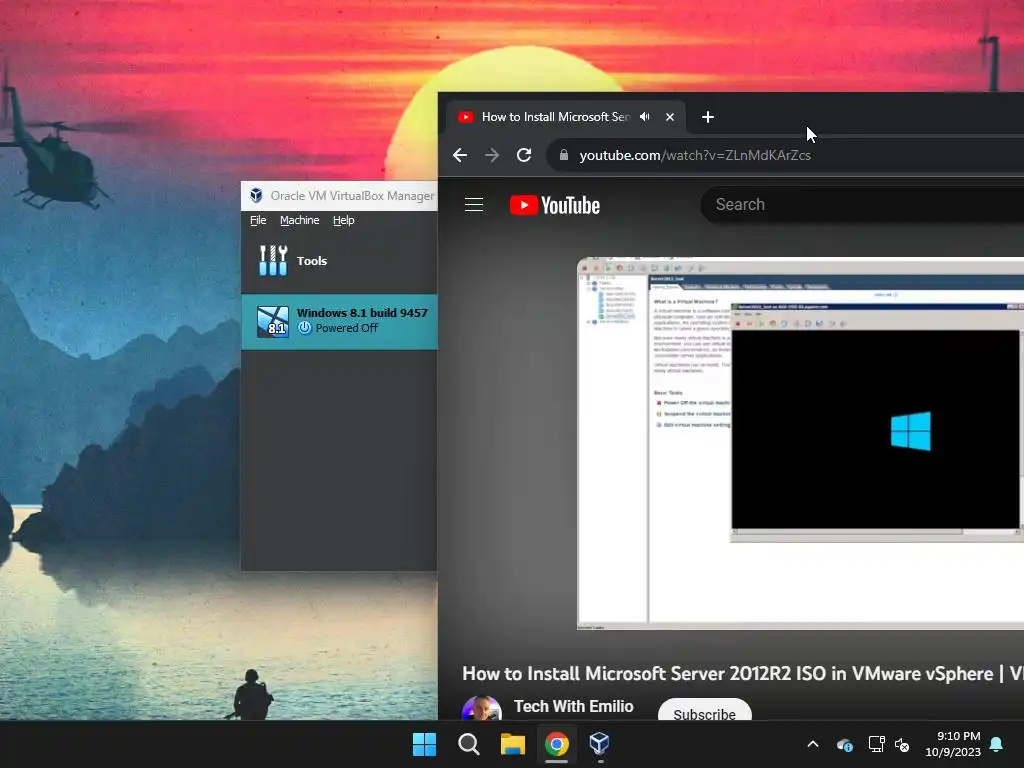Open taskbar Search
This screenshot has width=1024, height=768.
tap(468, 744)
